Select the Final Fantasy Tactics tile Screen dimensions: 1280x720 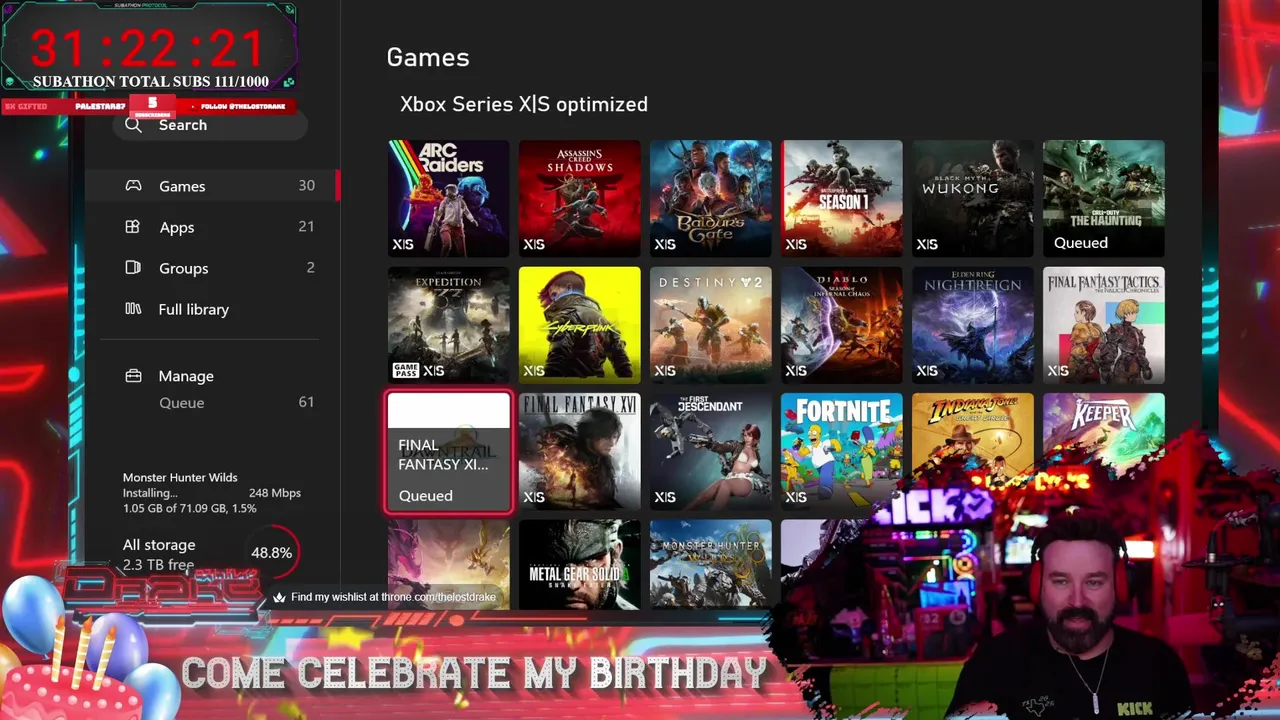click(x=1103, y=325)
